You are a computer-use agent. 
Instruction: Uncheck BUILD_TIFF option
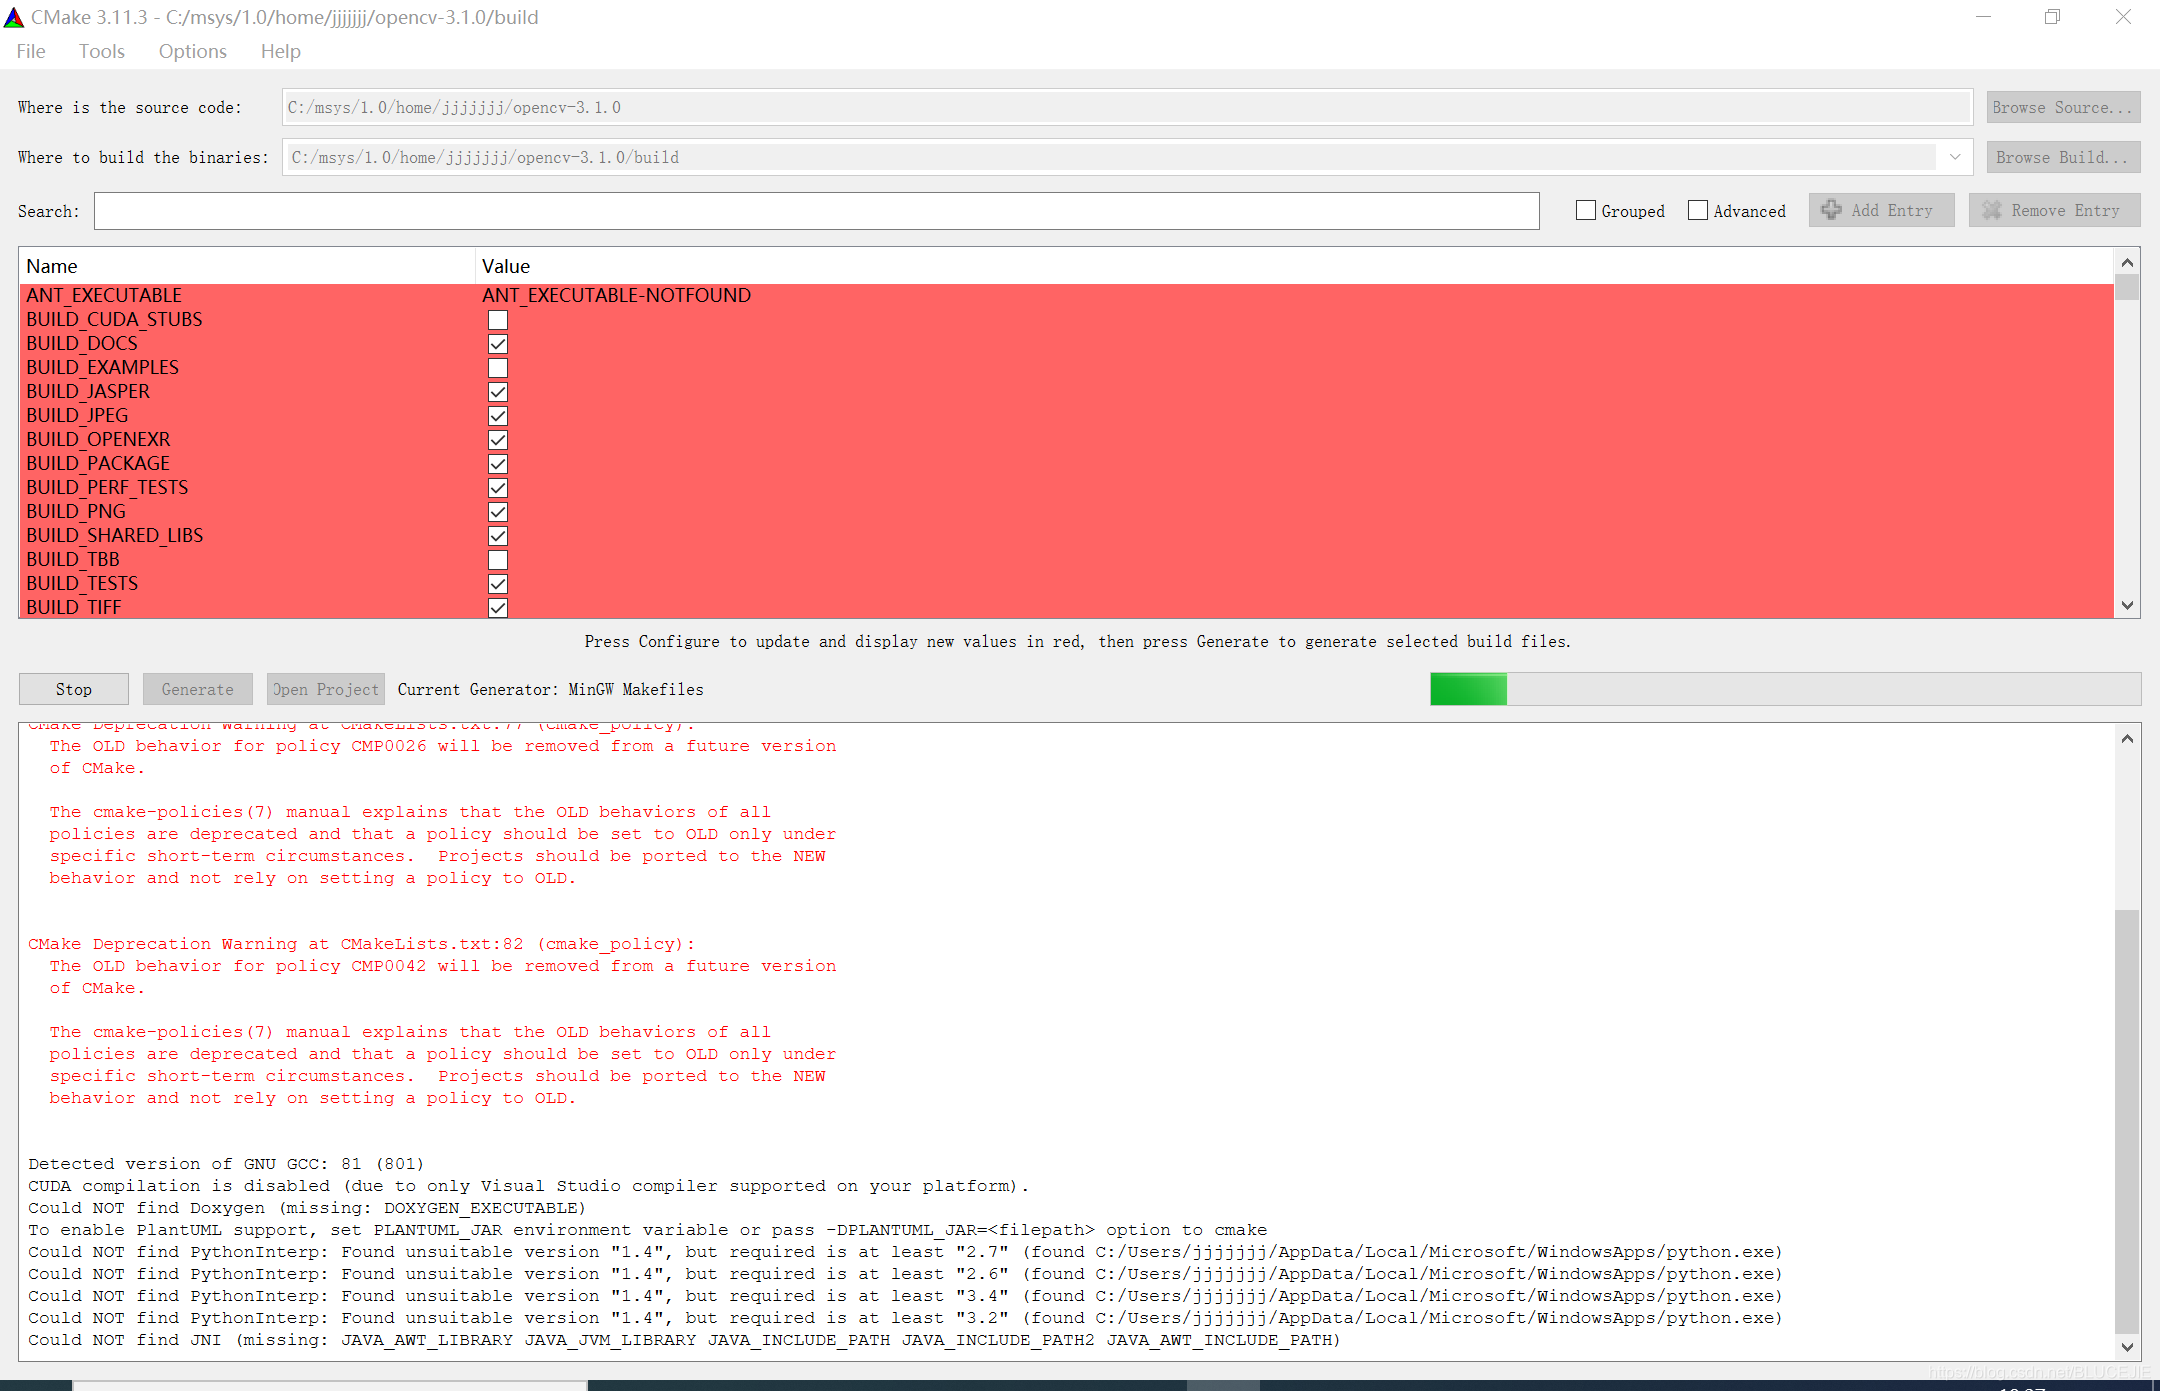(498, 607)
